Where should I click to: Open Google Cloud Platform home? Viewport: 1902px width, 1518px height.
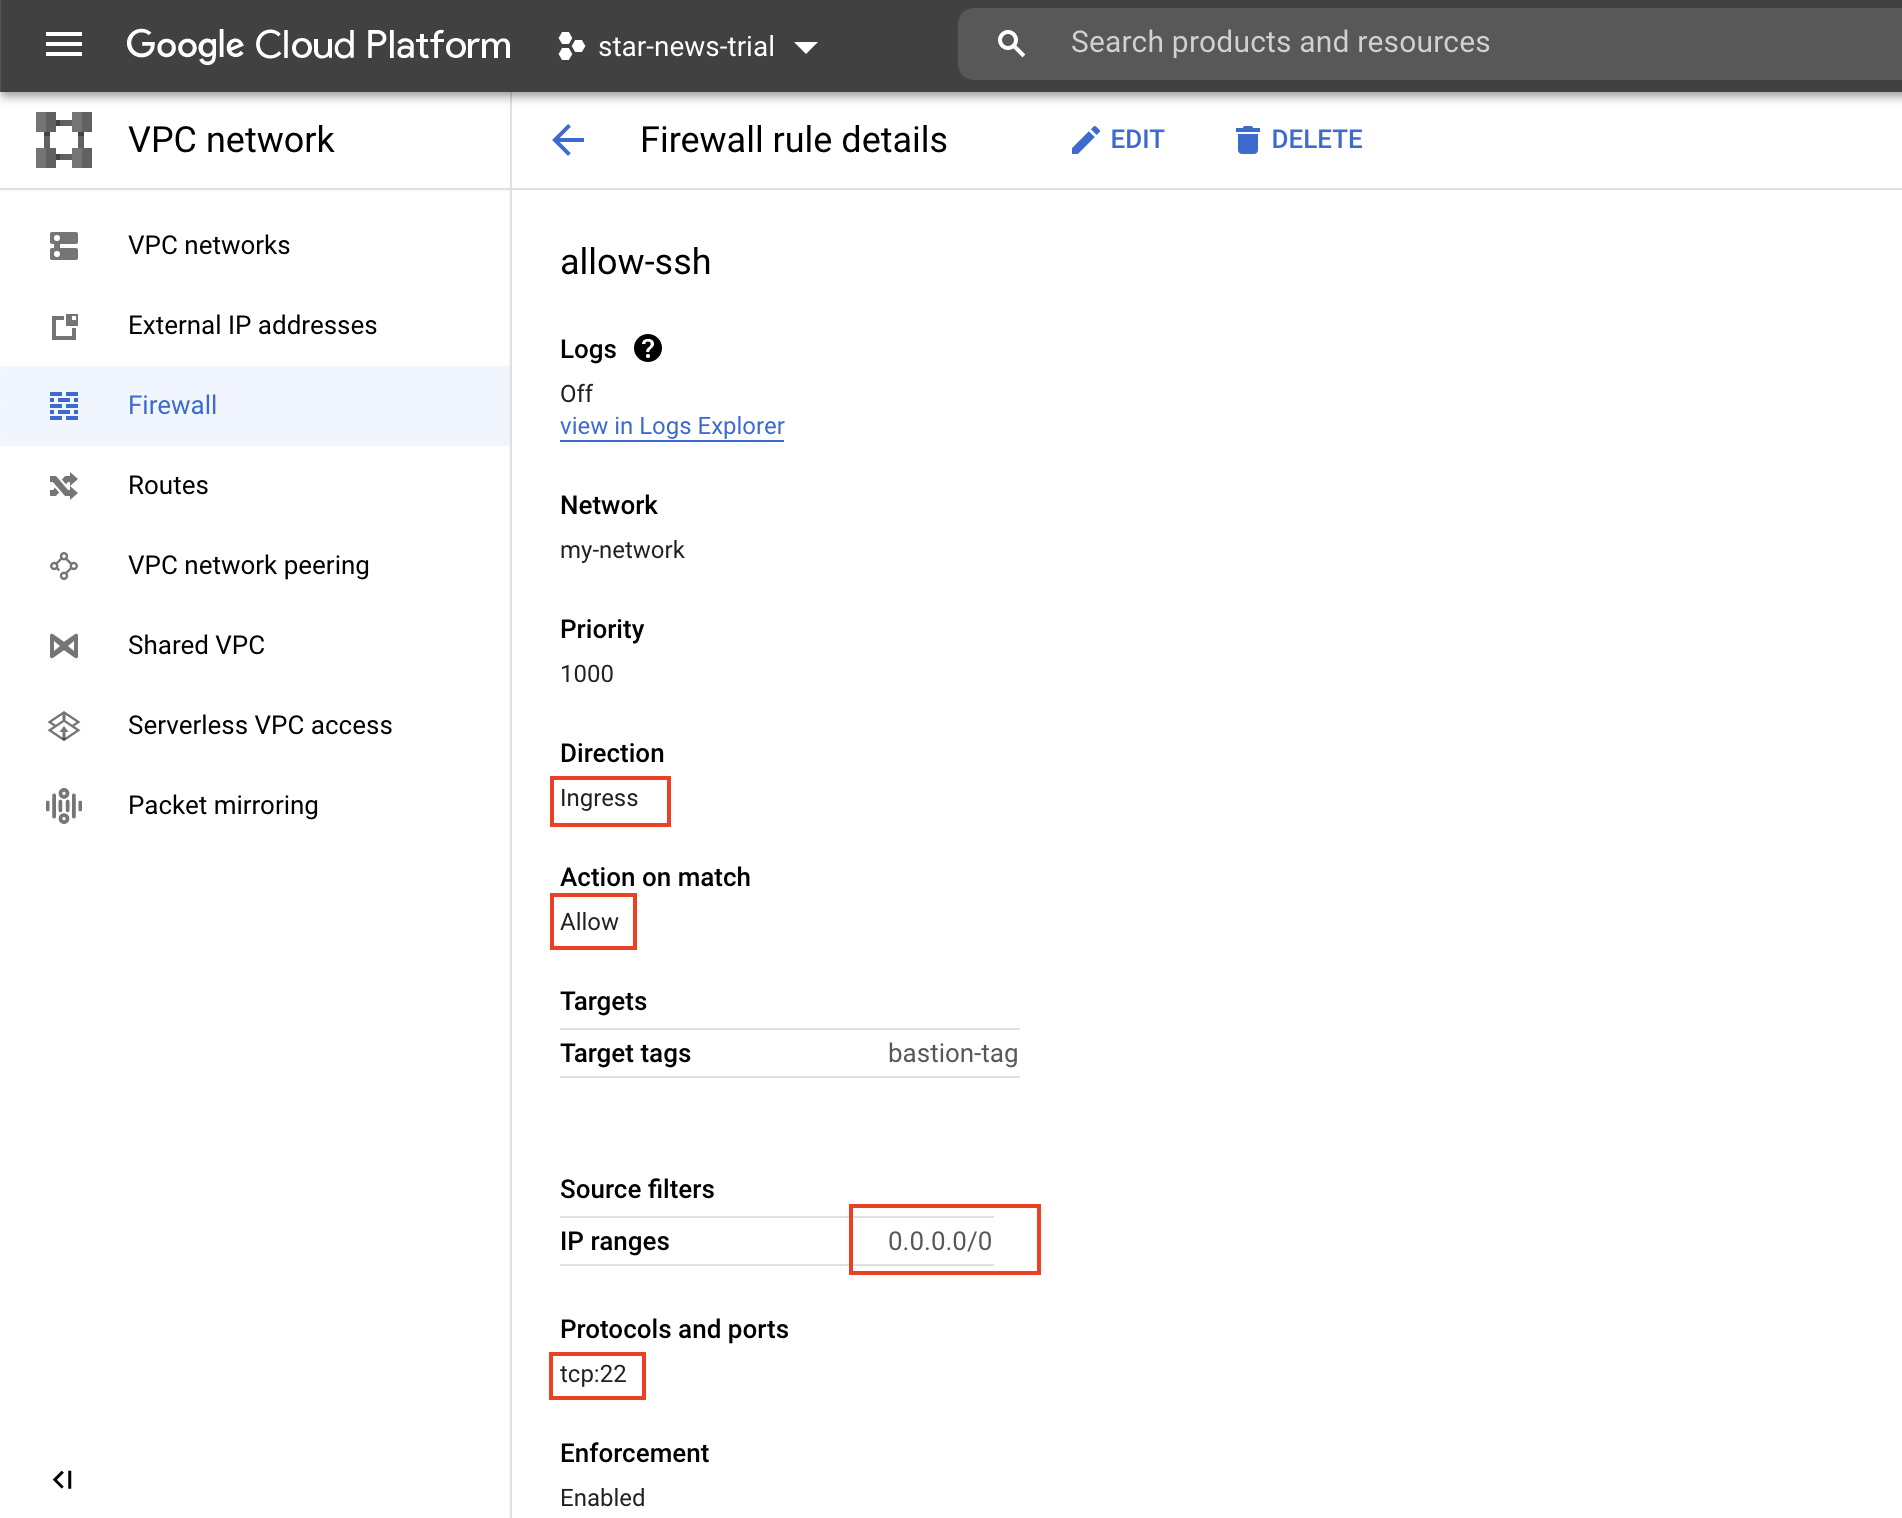pos(318,44)
